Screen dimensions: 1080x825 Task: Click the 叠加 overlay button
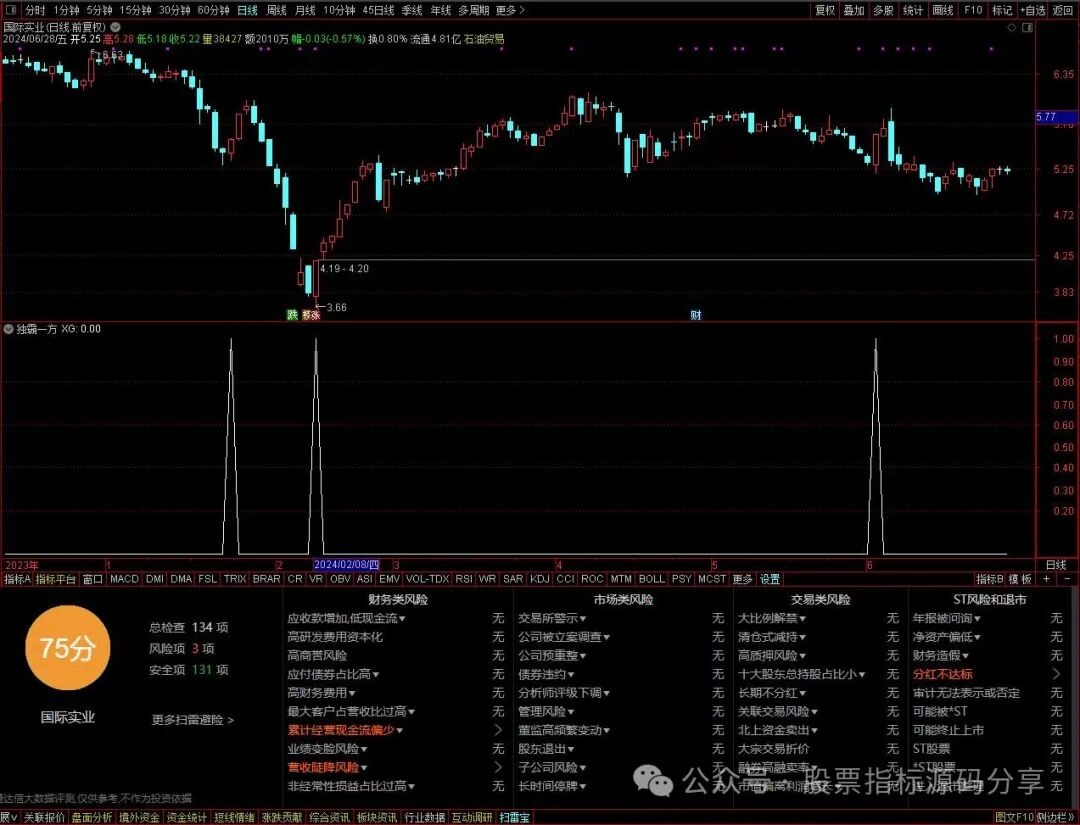[x=854, y=10]
